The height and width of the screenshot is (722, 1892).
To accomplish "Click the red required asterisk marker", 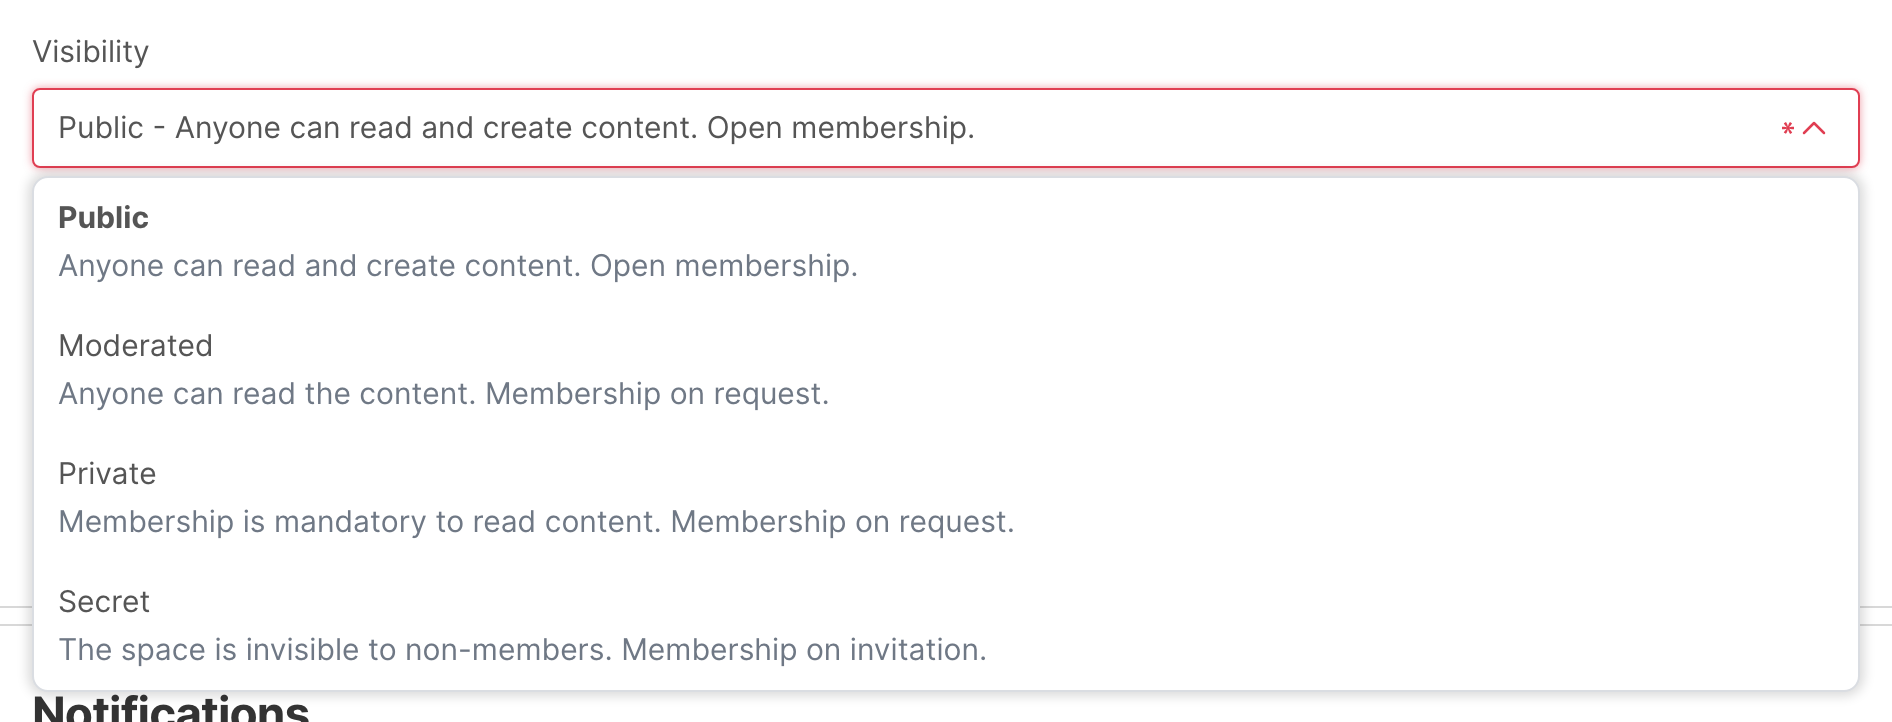I will (x=1788, y=128).
